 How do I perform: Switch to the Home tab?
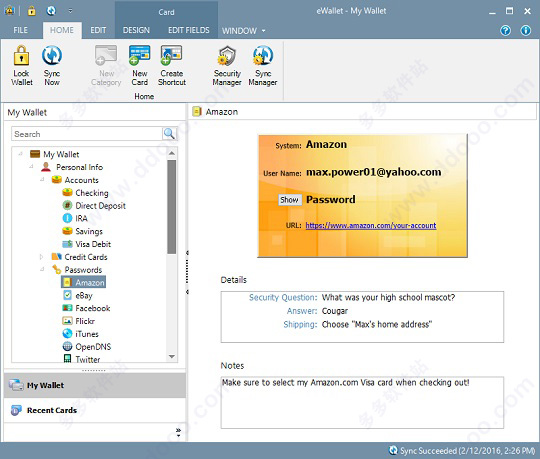(x=62, y=30)
